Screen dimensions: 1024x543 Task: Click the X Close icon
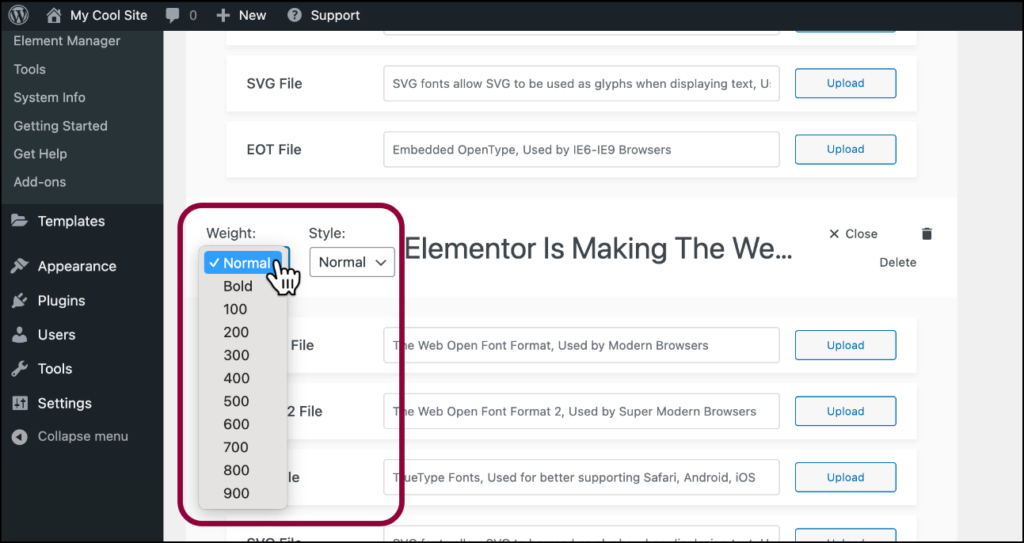point(833,234)
